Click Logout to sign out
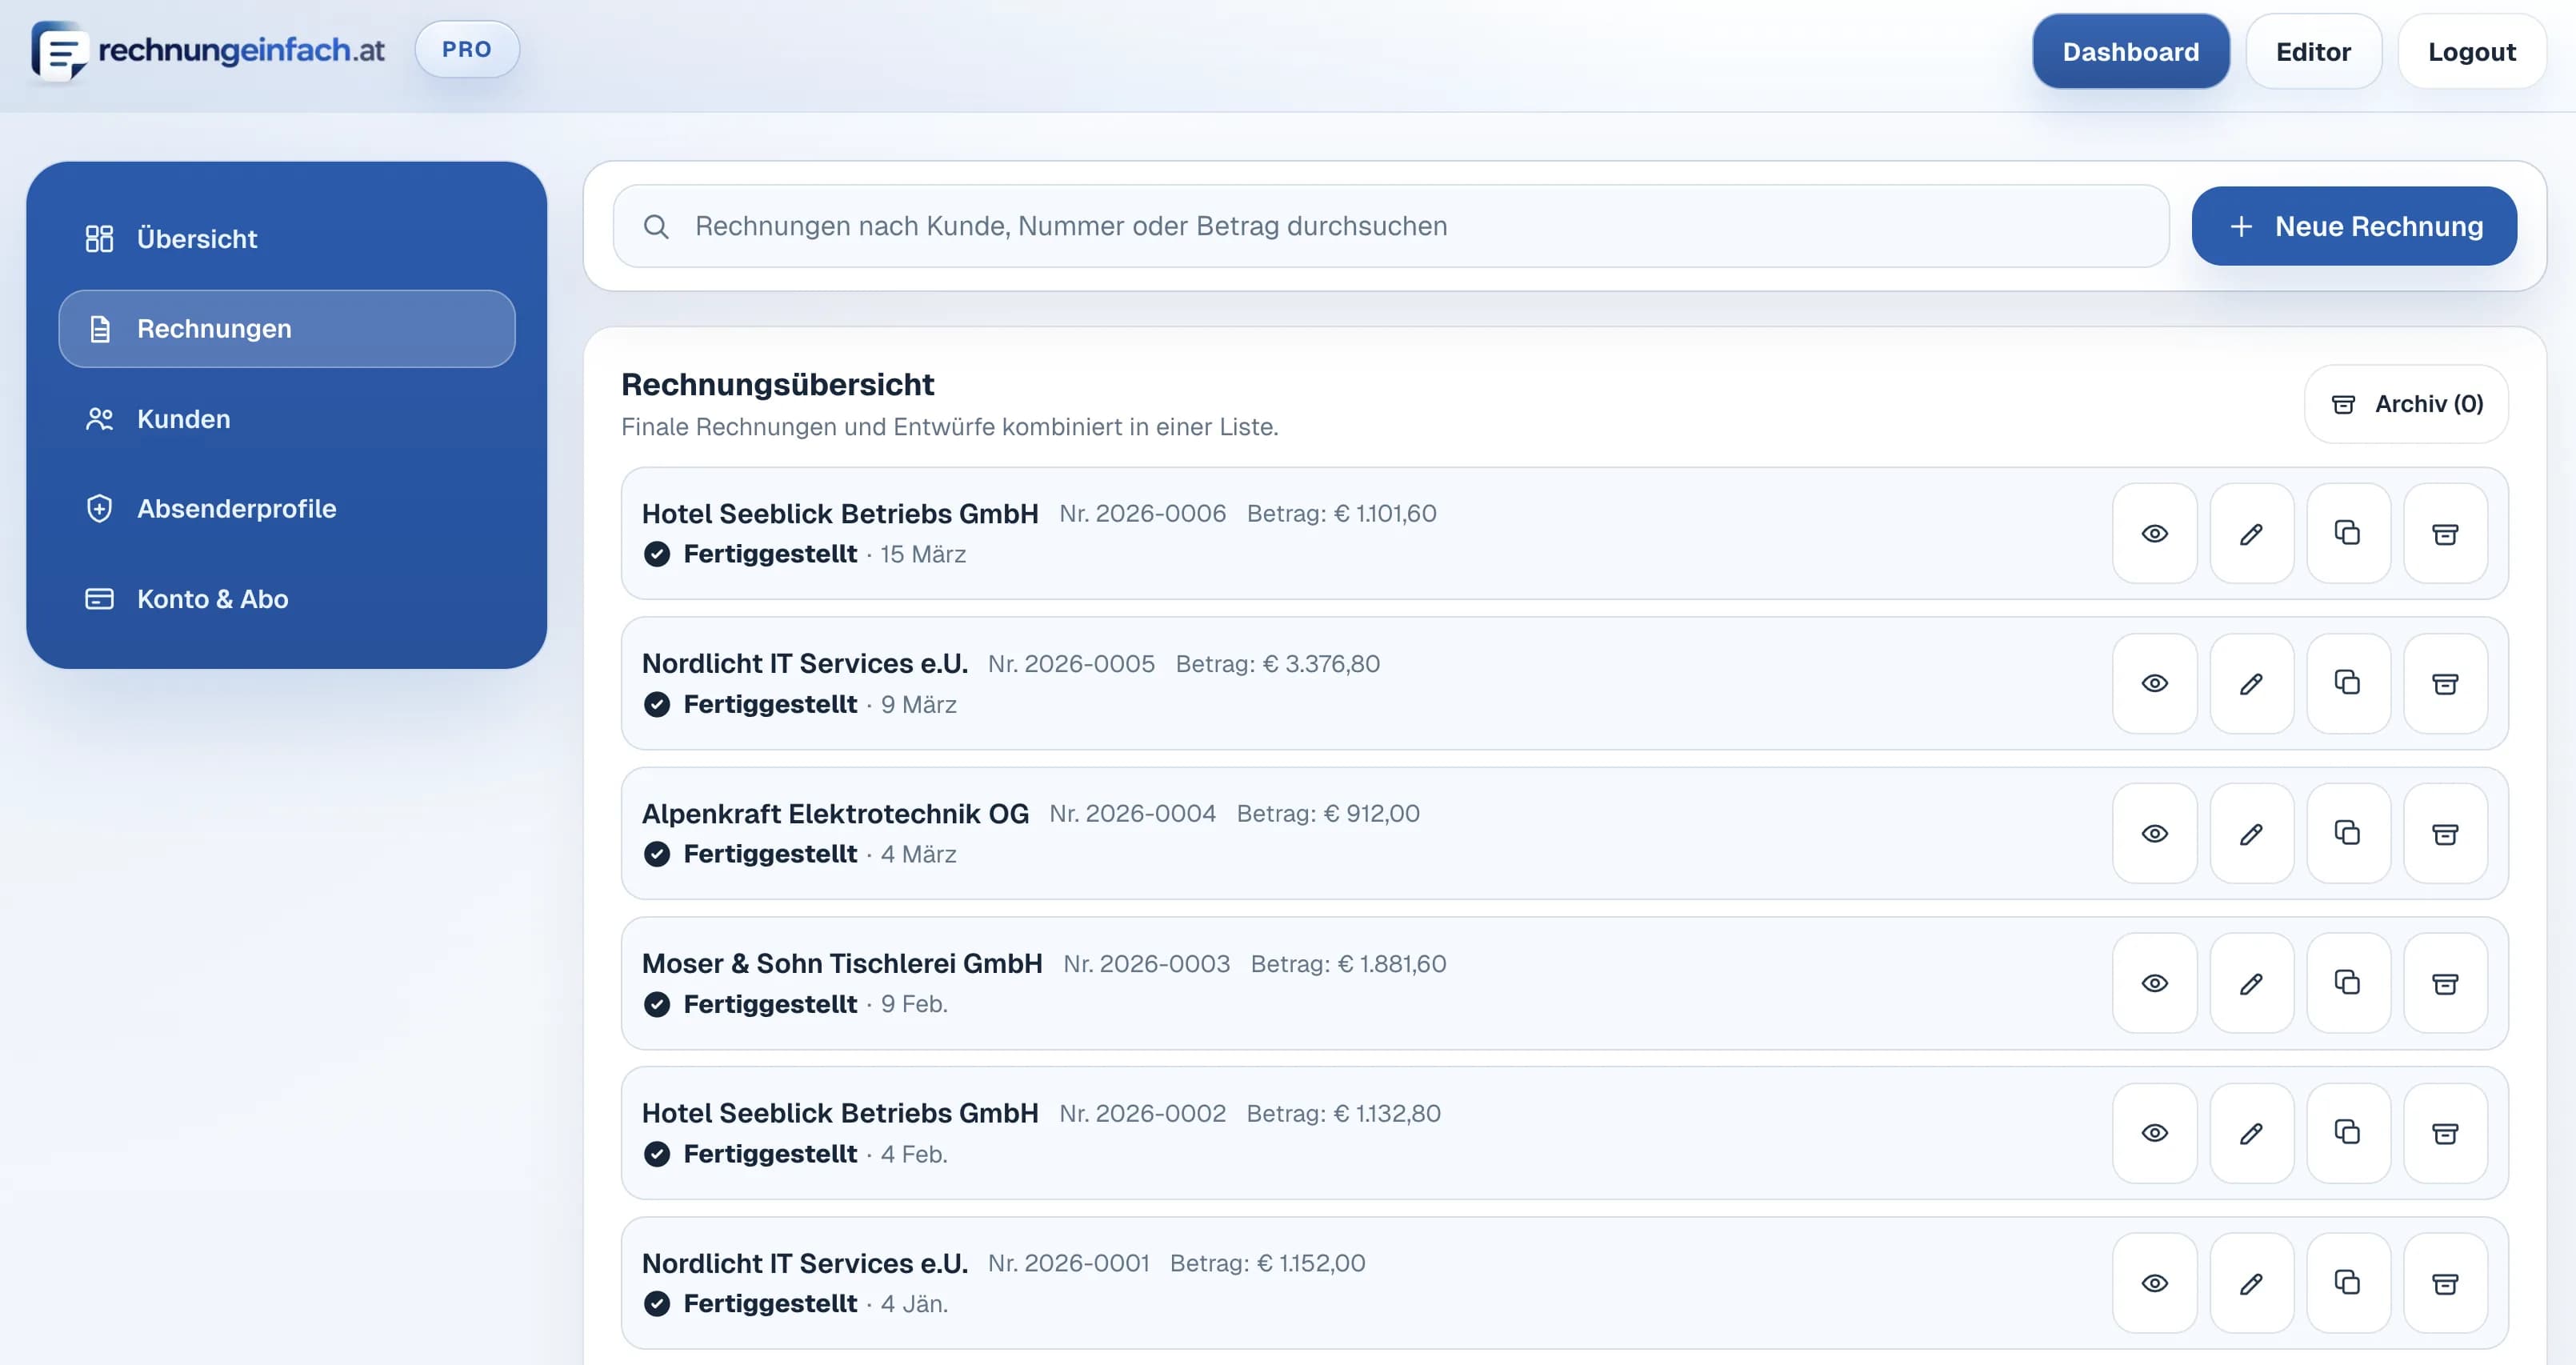The height and width of the screenshot is (1365, 2576). pos(2472,51)
